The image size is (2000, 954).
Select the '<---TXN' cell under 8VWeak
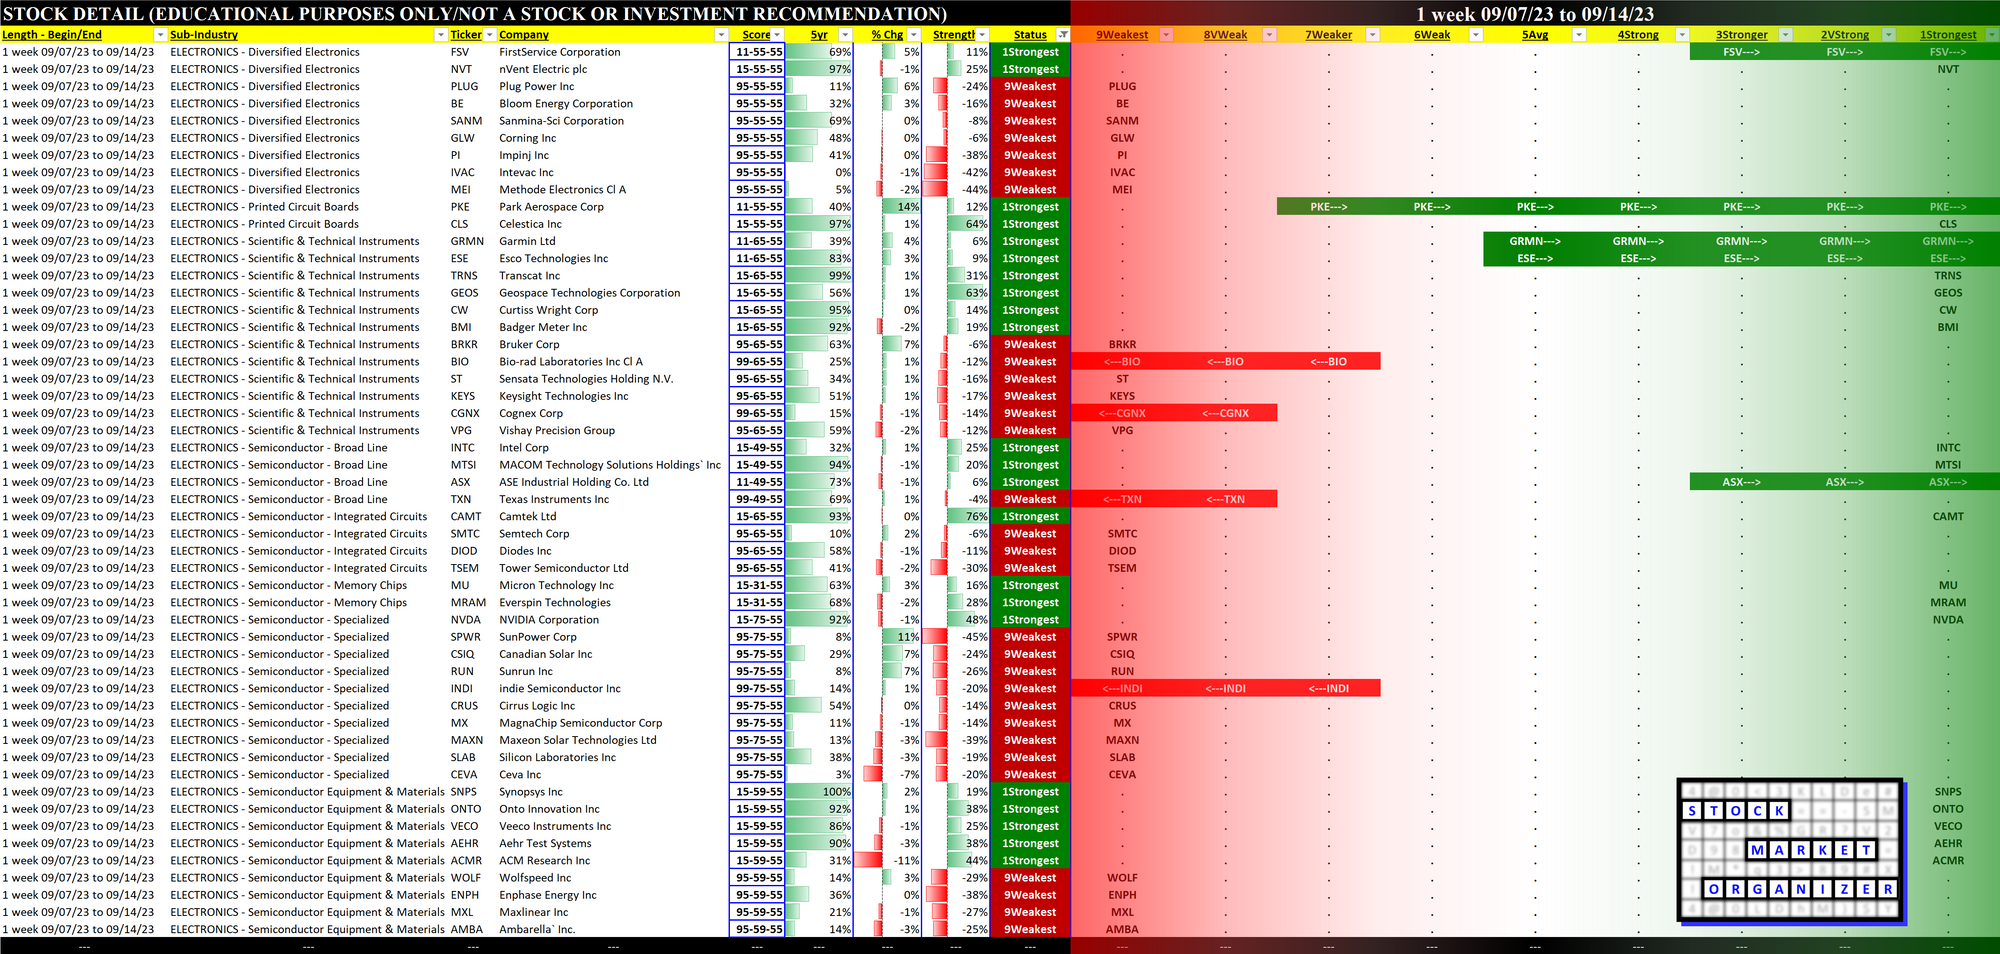(x=1225, y=499)
